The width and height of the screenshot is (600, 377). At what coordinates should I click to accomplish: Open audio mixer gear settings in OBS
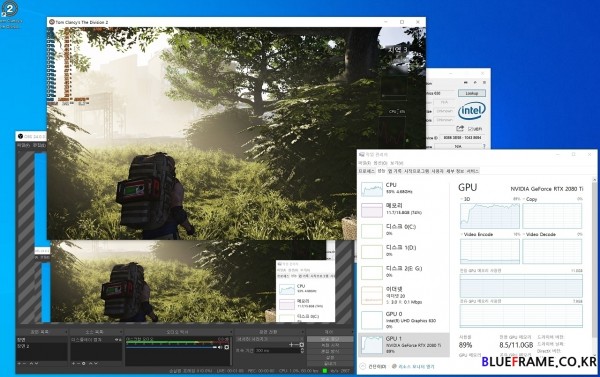point(227,347)
